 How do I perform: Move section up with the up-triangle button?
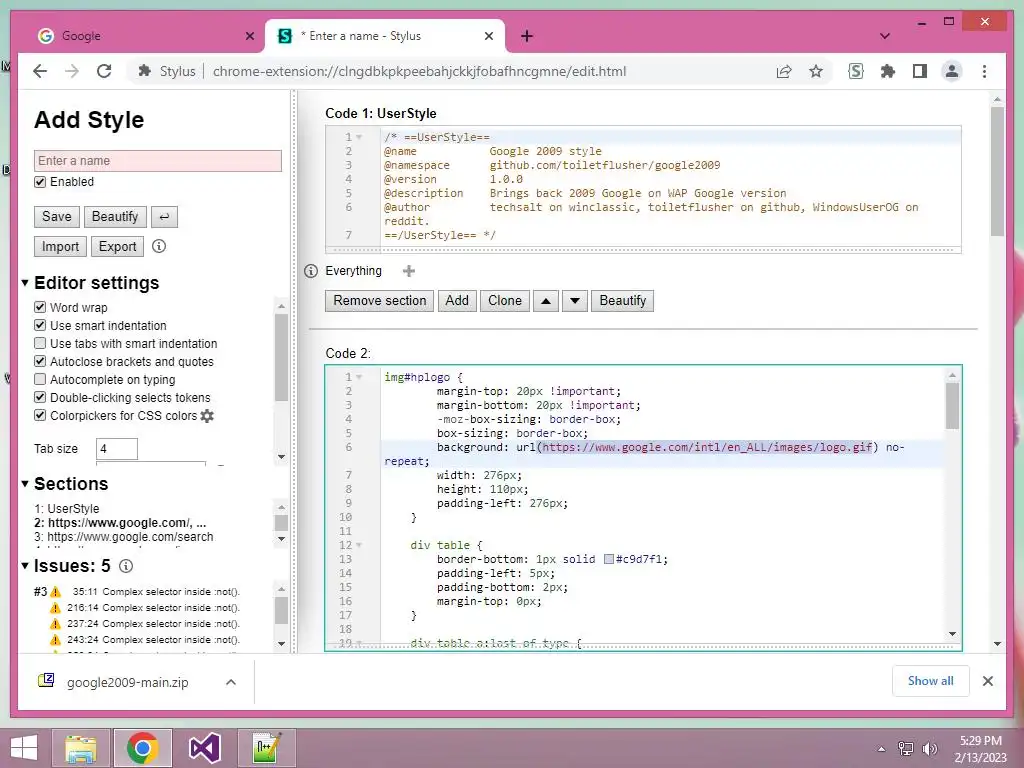pos(546,301)
